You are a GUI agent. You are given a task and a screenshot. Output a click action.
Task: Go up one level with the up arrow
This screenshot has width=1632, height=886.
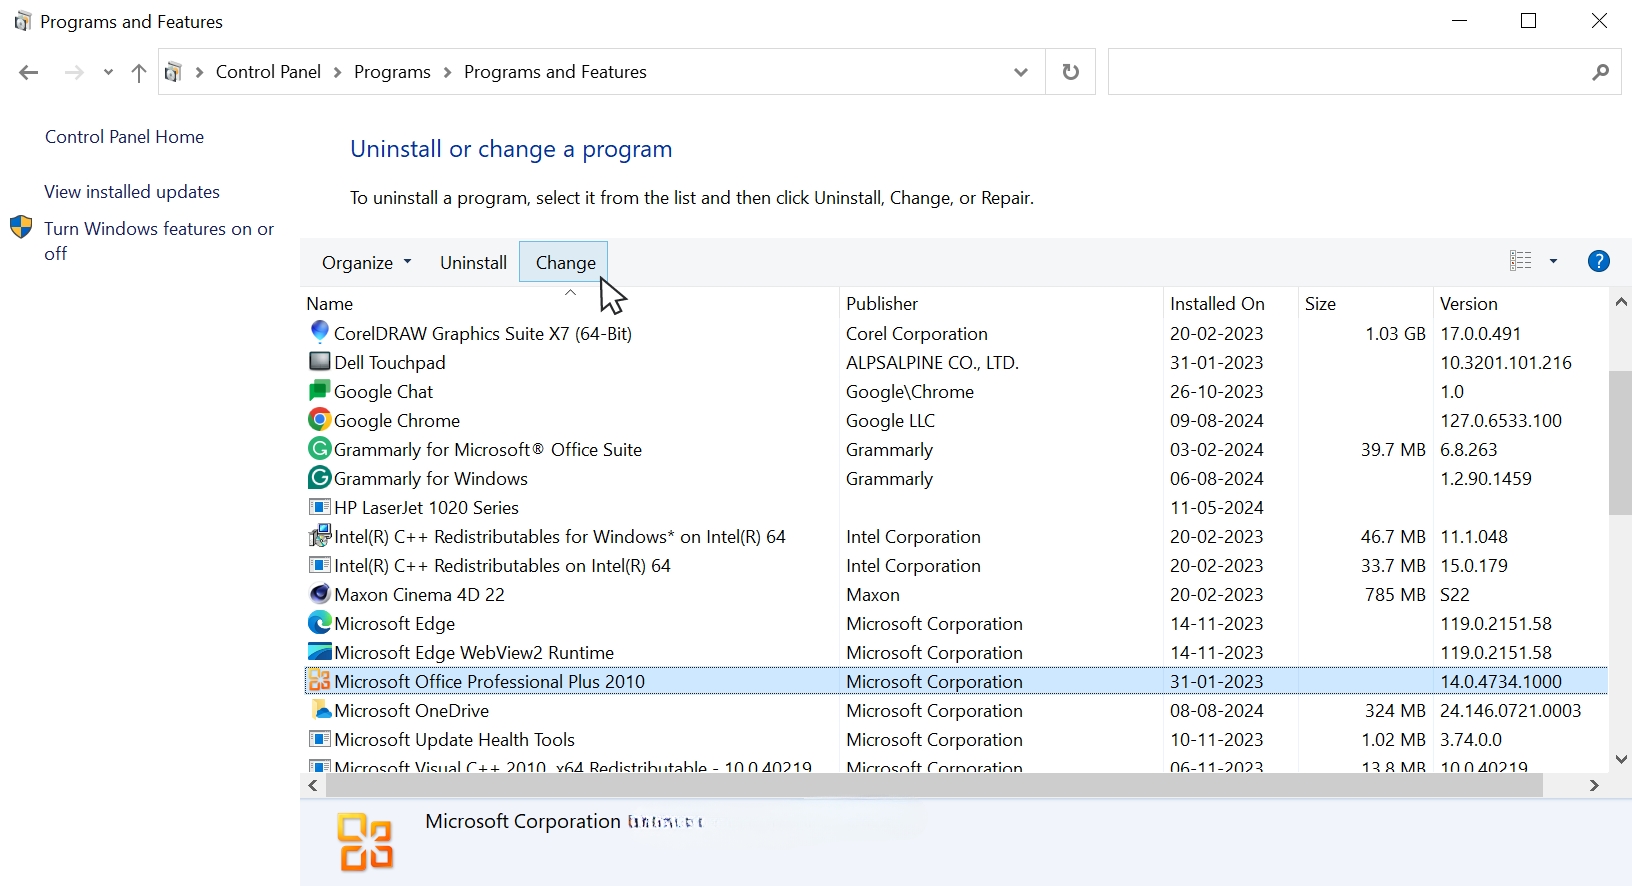point(139,72)
